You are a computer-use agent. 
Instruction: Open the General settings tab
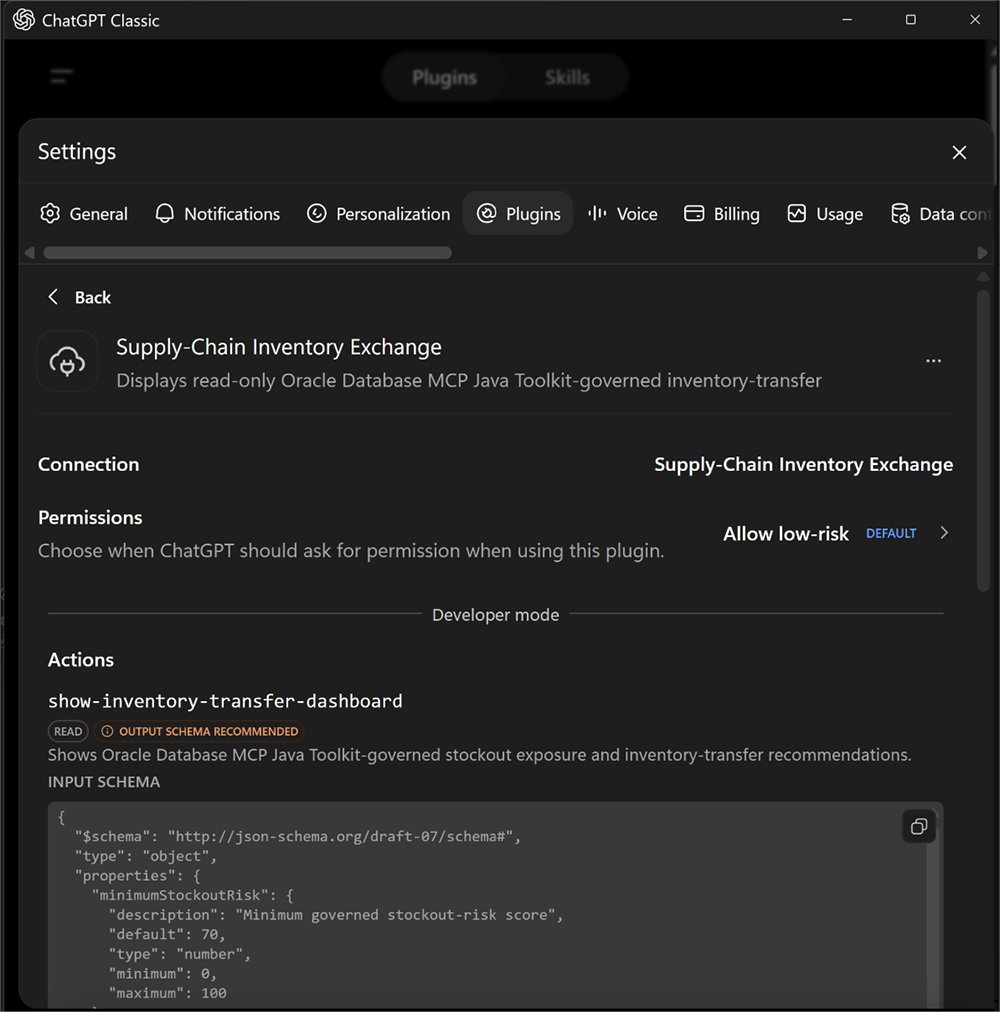[x=84, y=214]
